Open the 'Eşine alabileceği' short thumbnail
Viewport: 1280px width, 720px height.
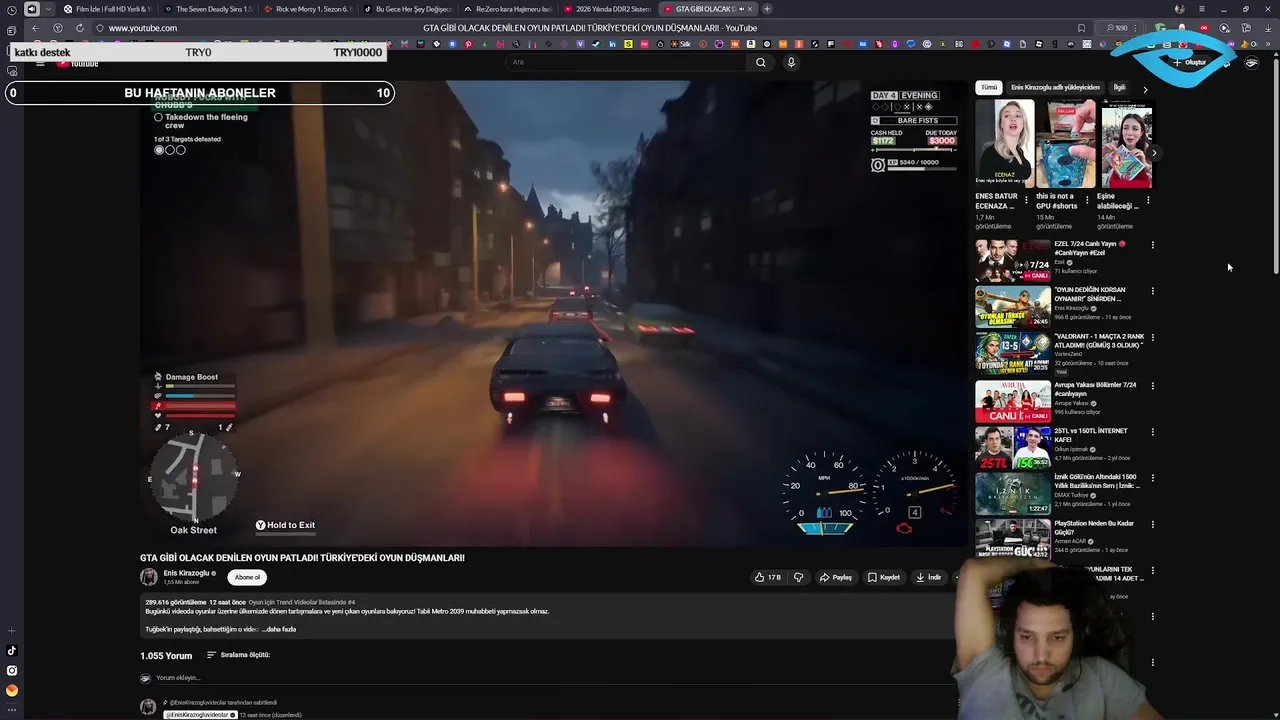pos(1126,145)
